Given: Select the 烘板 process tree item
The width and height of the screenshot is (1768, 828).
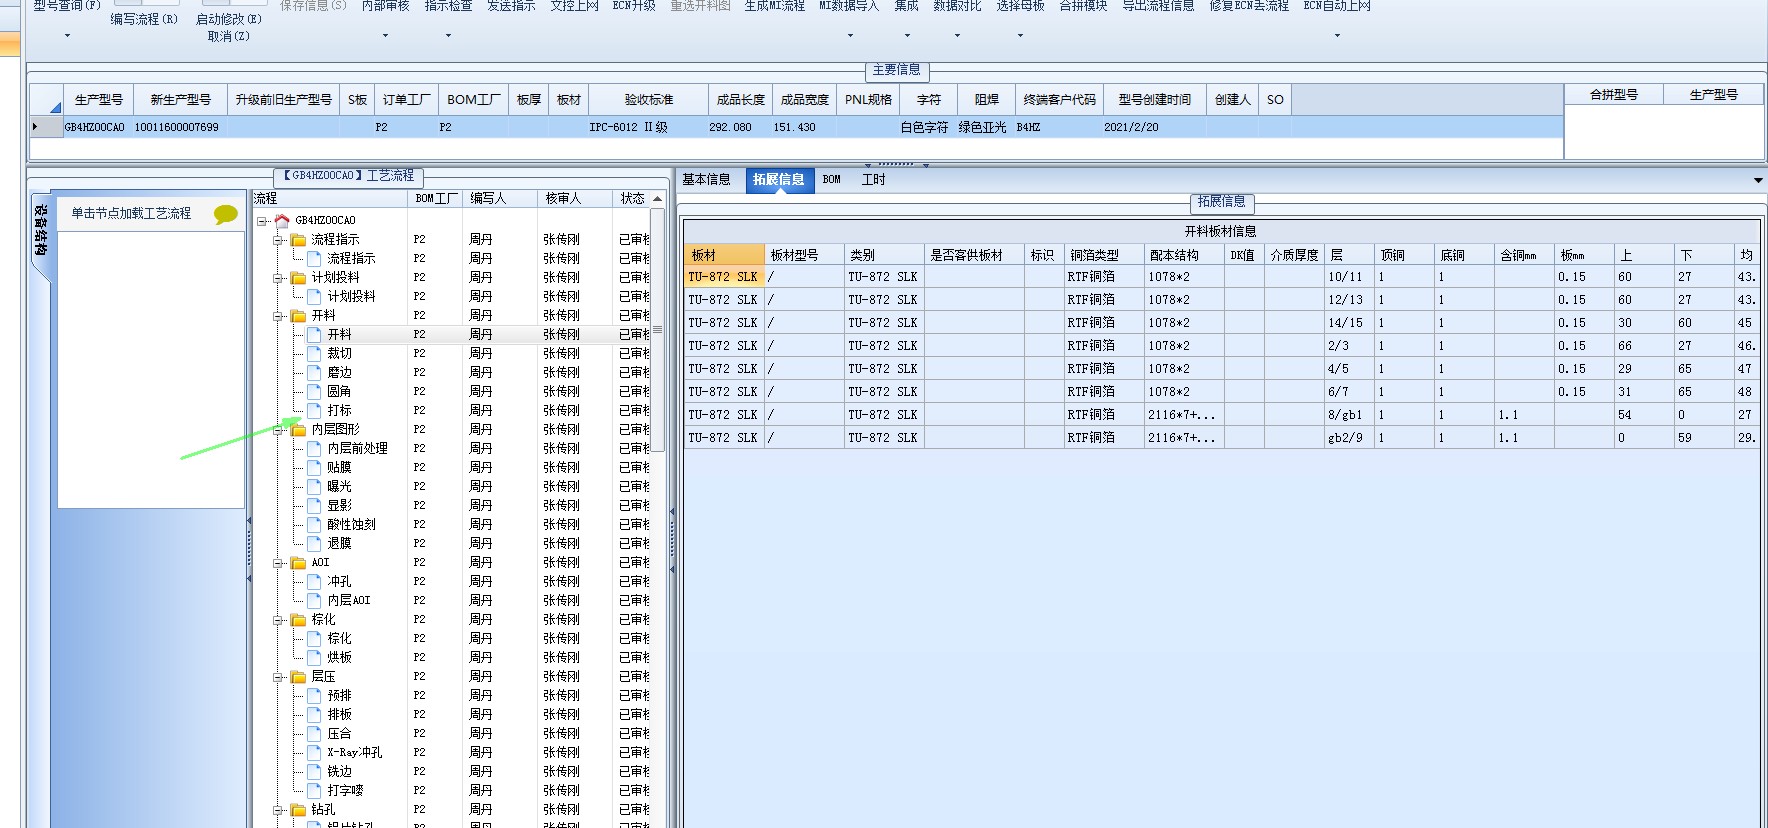Looking at the screenshot, I should [339, 657].
